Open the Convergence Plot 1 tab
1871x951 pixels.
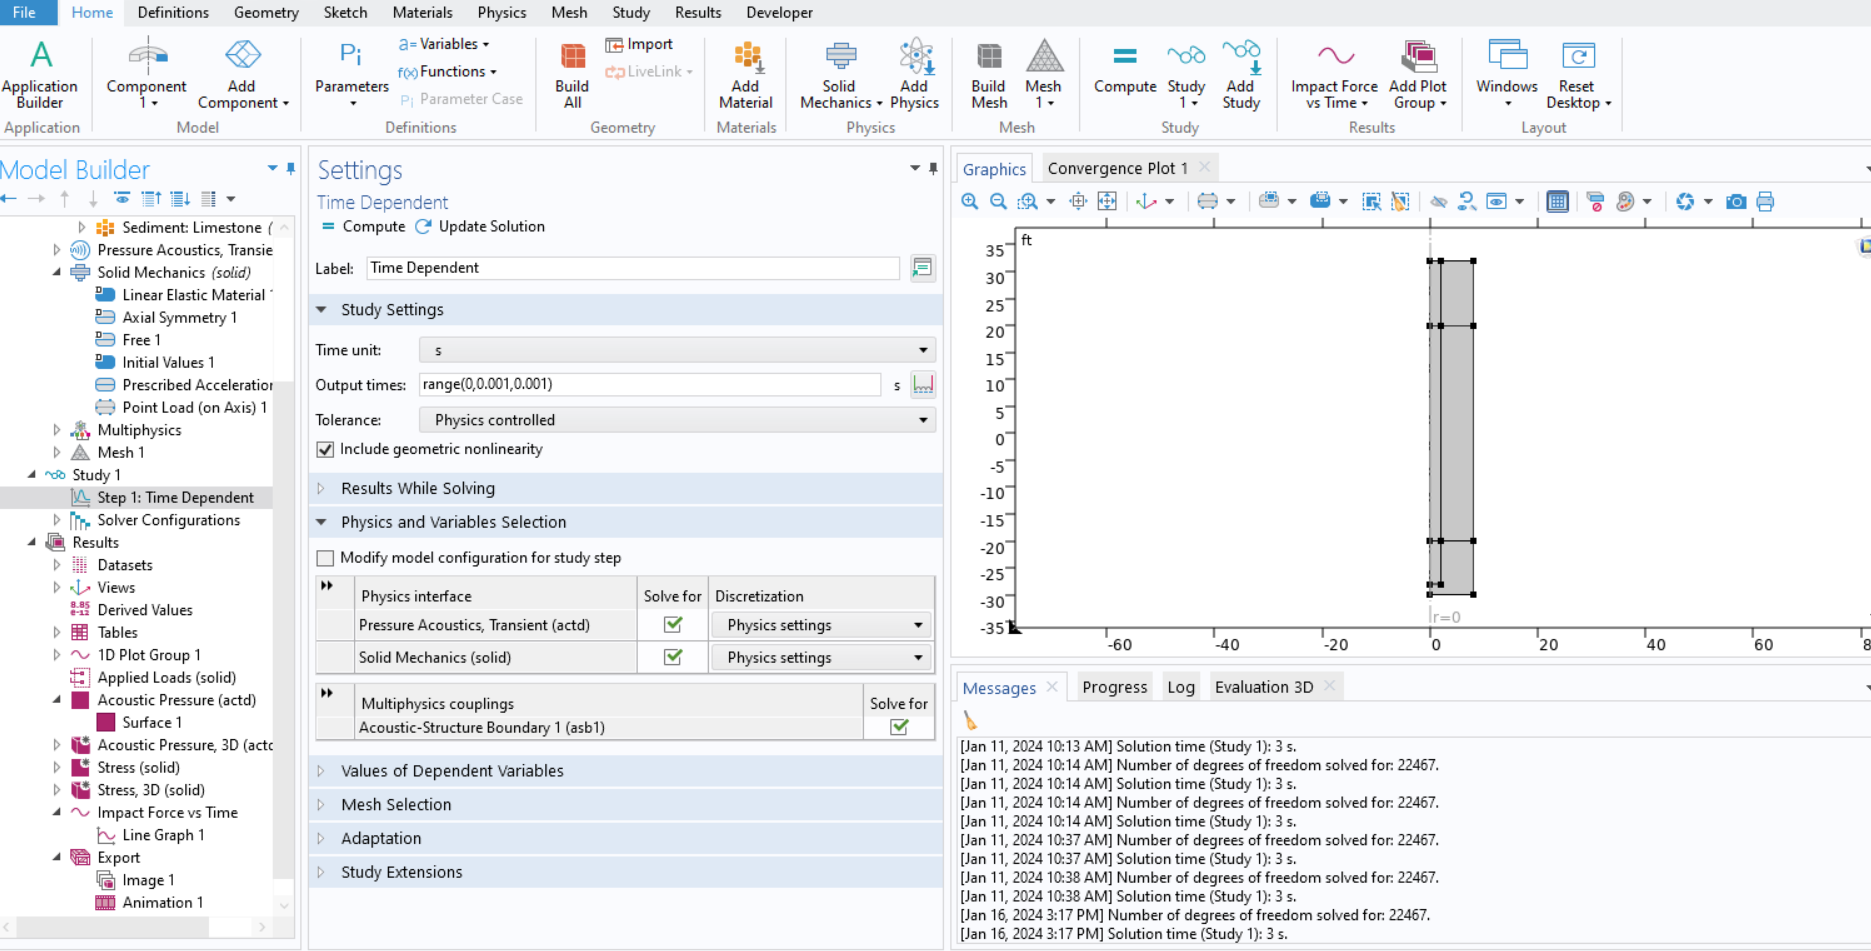pos(1118,168)
